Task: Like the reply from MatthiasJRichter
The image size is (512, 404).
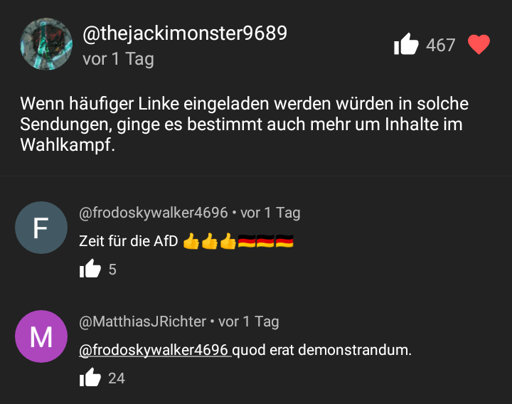Action: coord(90,377)
